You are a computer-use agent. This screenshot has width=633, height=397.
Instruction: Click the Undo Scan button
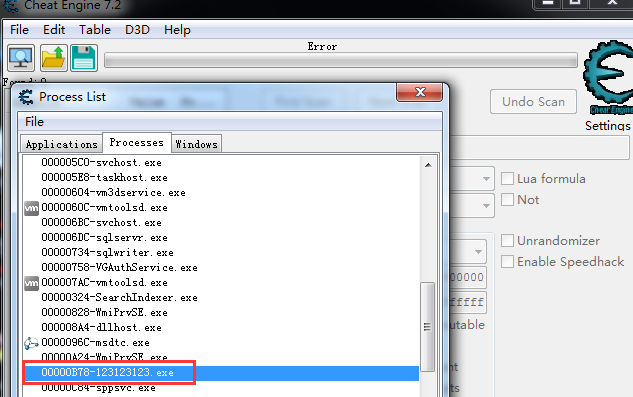tap(533, 102)
